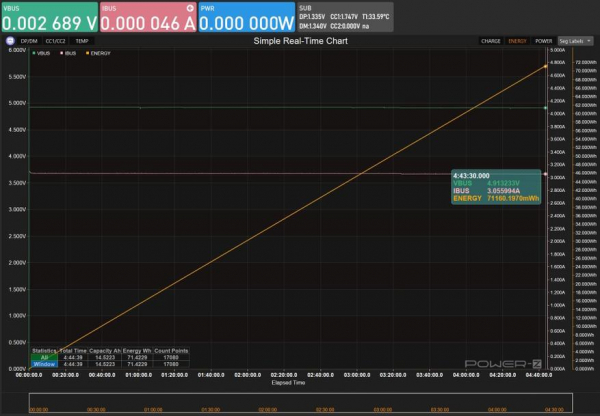The image size is (600, 416).
Task: Click the Statistics column header
Action: coord(44,351)
